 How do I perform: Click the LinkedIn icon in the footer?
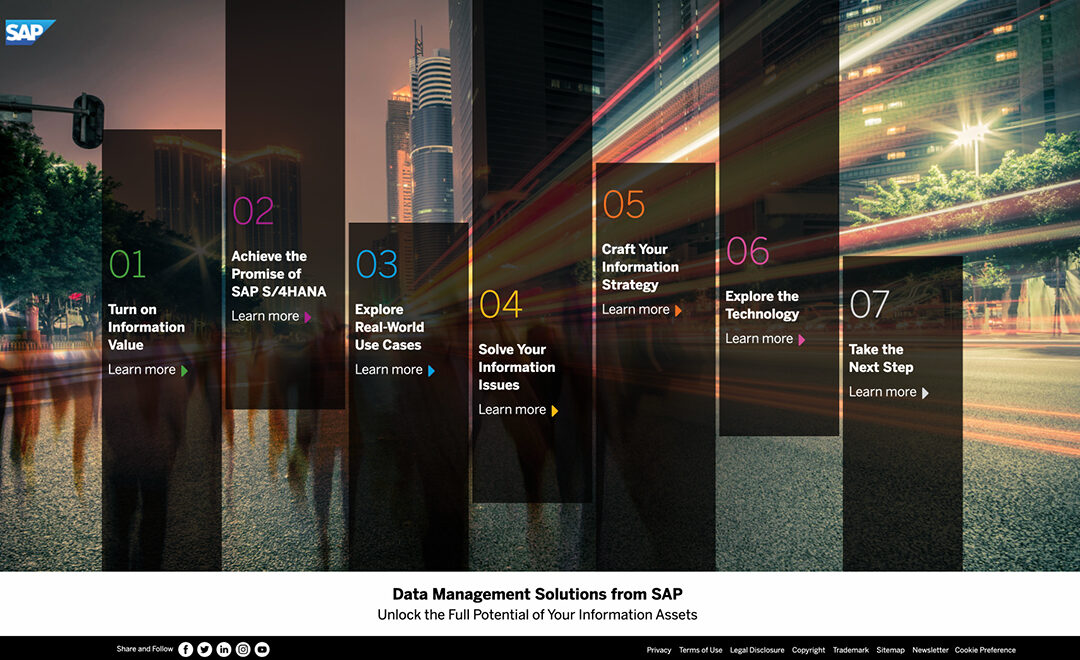pos(223,649)
